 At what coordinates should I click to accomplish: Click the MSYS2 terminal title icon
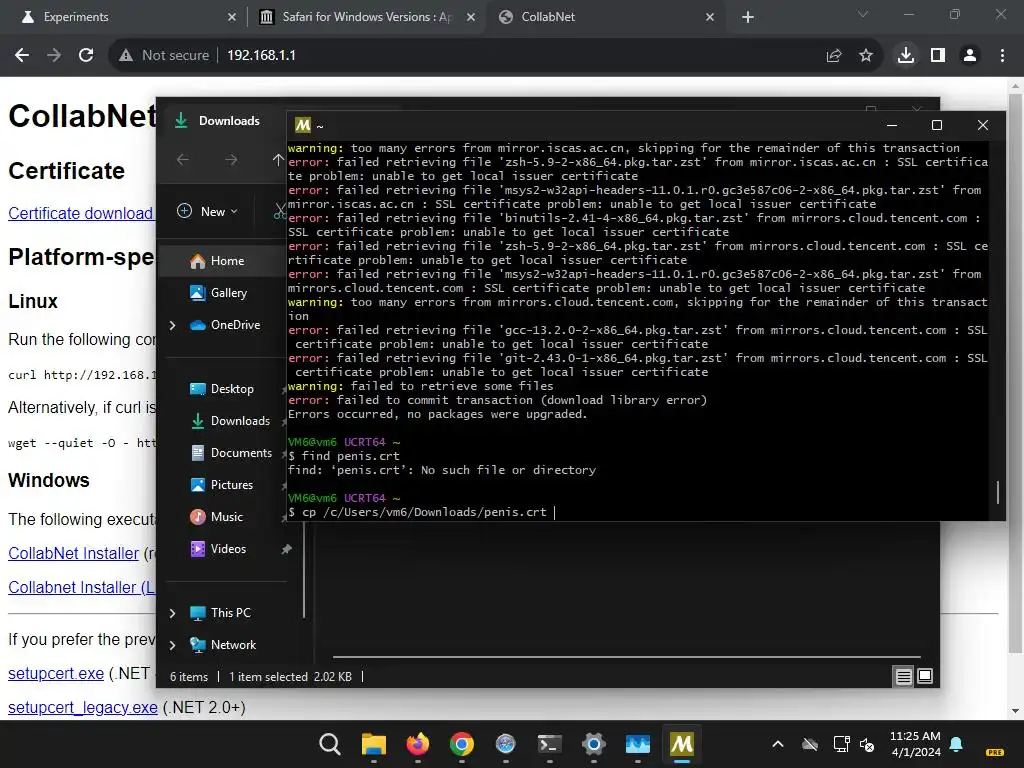click(x=302, y=125)
